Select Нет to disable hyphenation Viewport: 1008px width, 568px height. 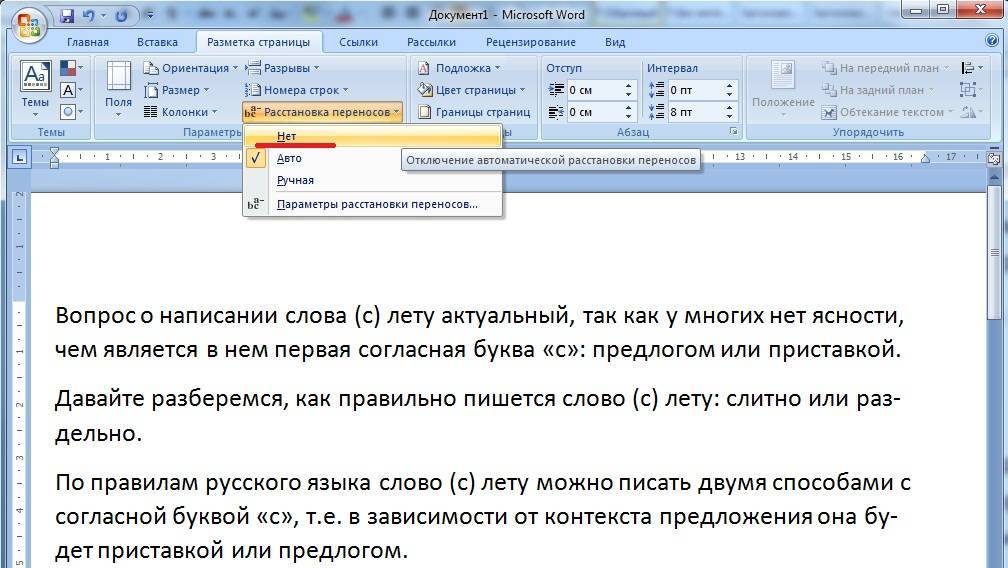click(x=373, y=136)
